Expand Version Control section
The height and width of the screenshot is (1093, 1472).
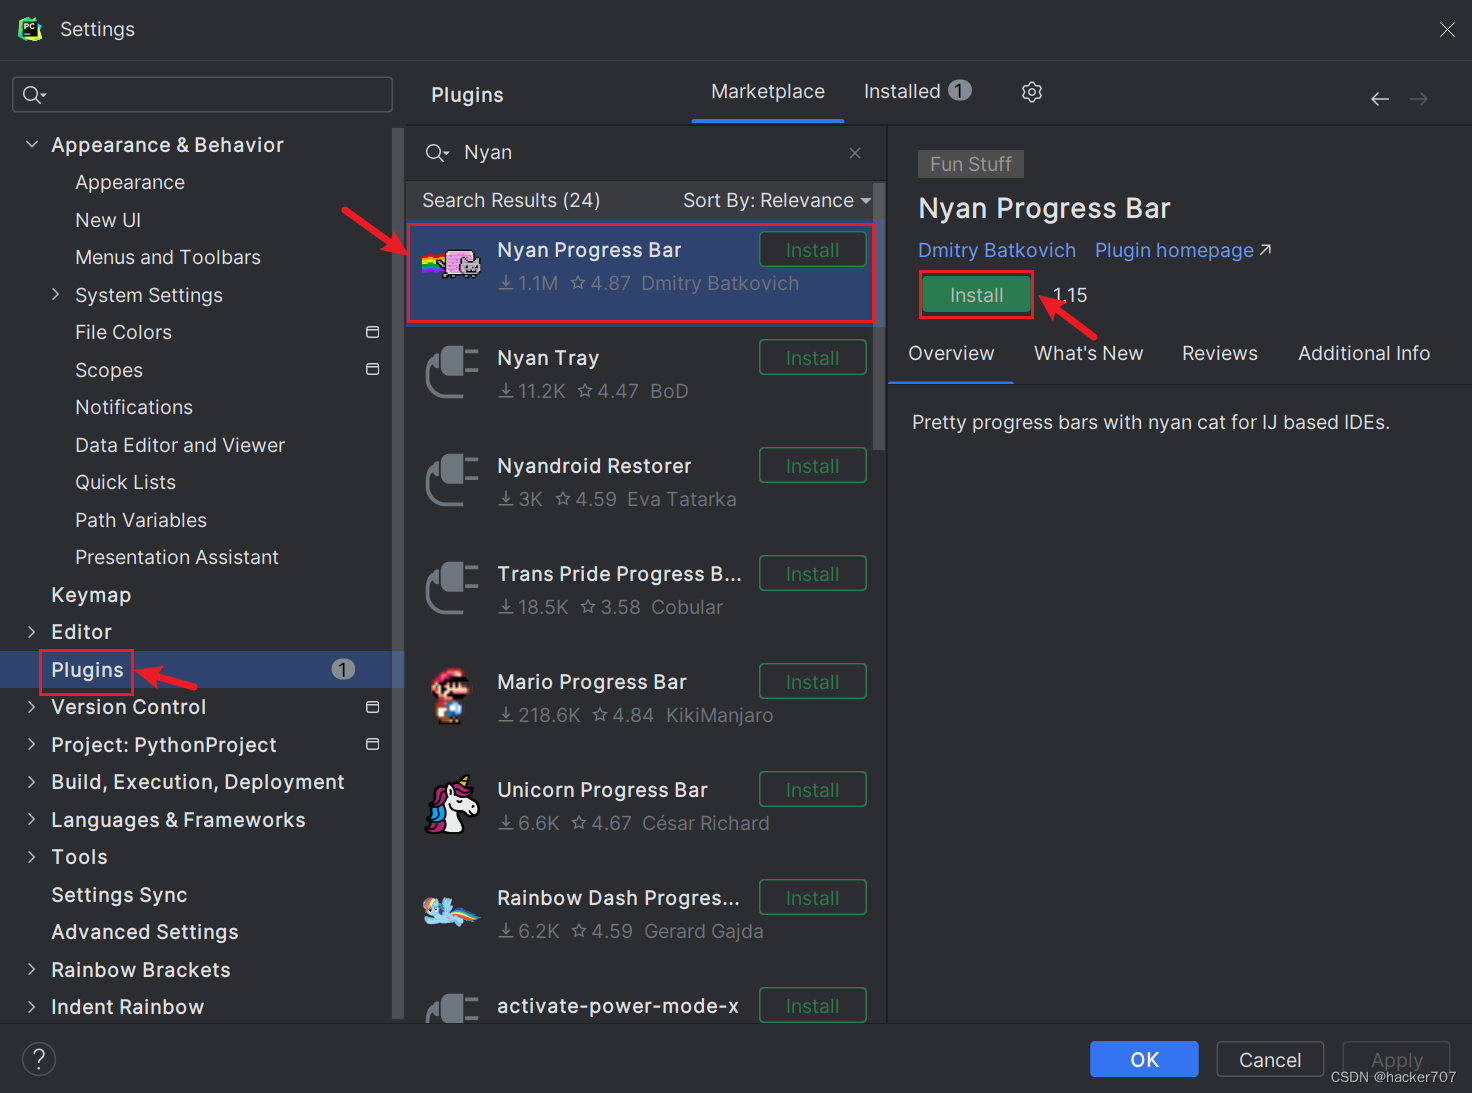(x=31, y=707)
